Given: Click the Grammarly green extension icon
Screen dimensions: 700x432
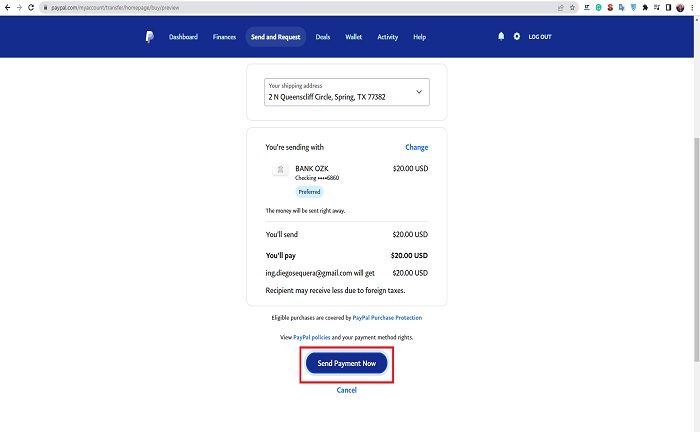Looking at the screenshot, I should coord(598,7).
